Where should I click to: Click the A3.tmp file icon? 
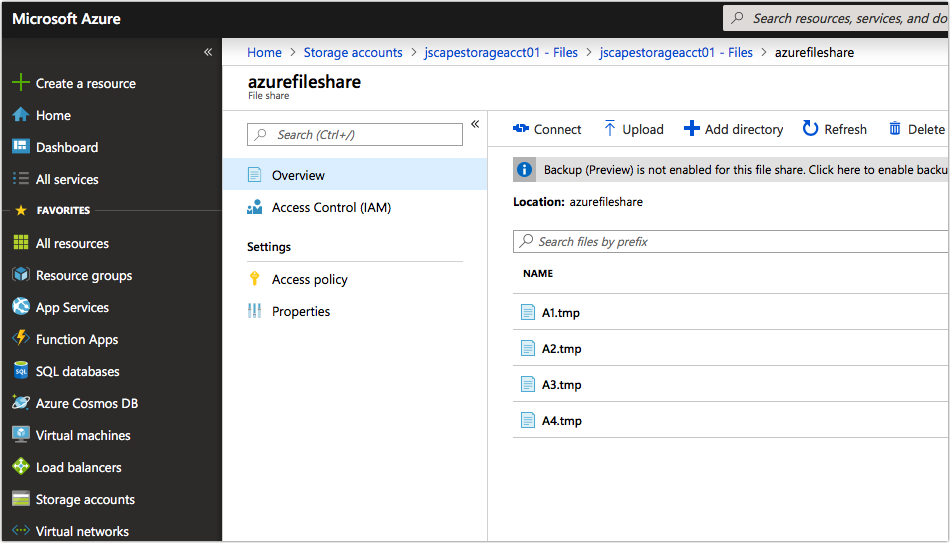point(528,384)
